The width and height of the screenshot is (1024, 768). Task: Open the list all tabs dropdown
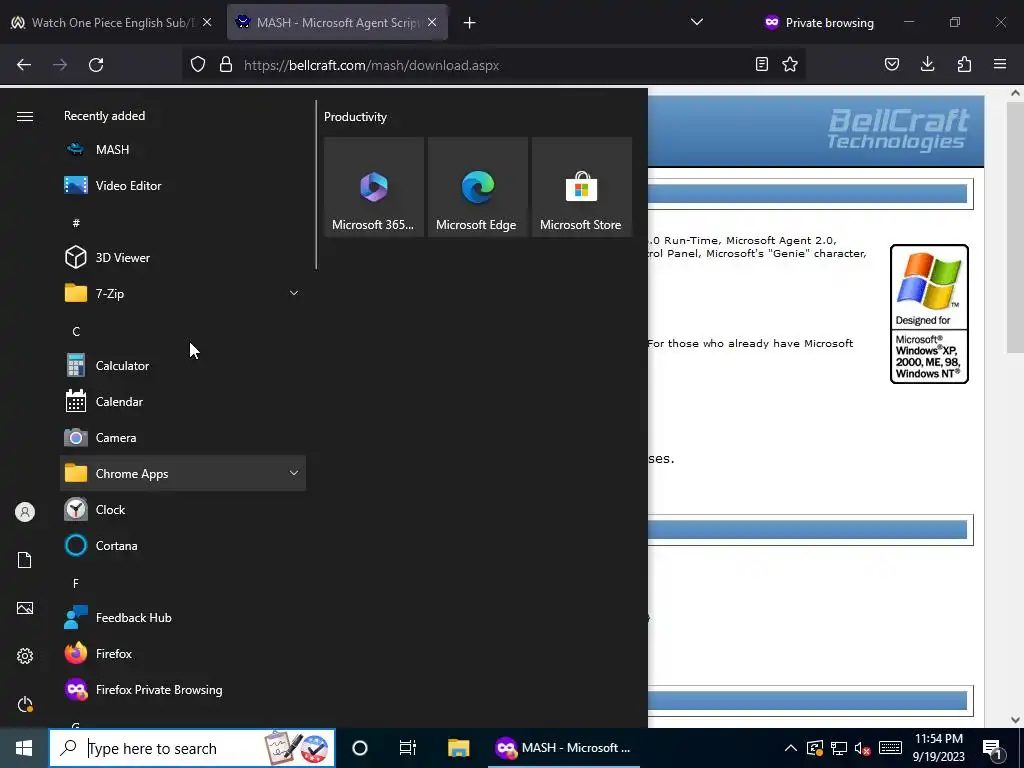coord(697,22)
